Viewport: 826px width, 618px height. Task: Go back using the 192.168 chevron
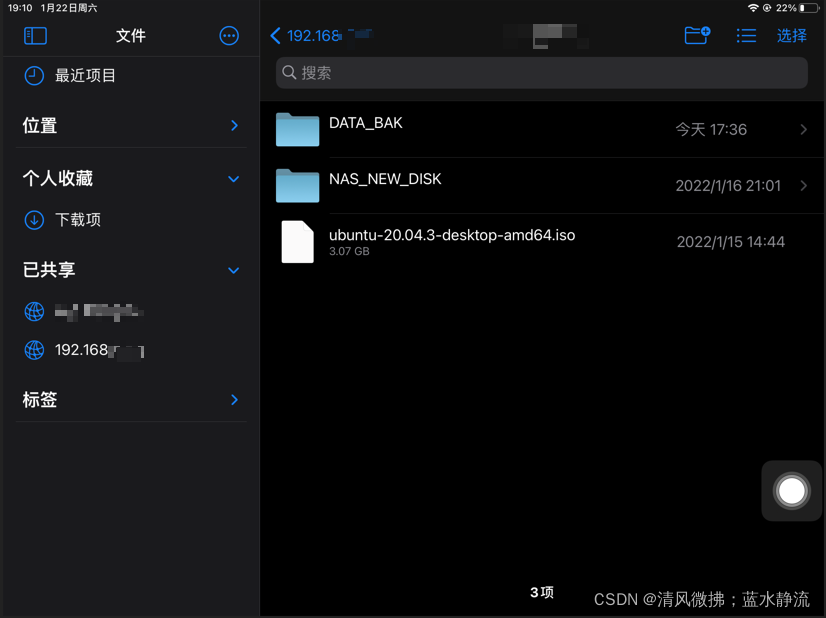(275, 36)
